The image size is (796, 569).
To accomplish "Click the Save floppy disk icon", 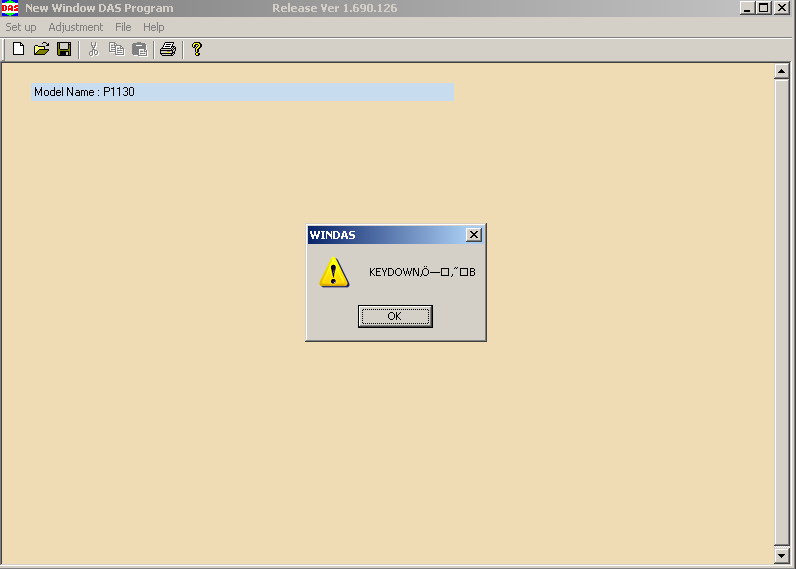I will [63, 49].
